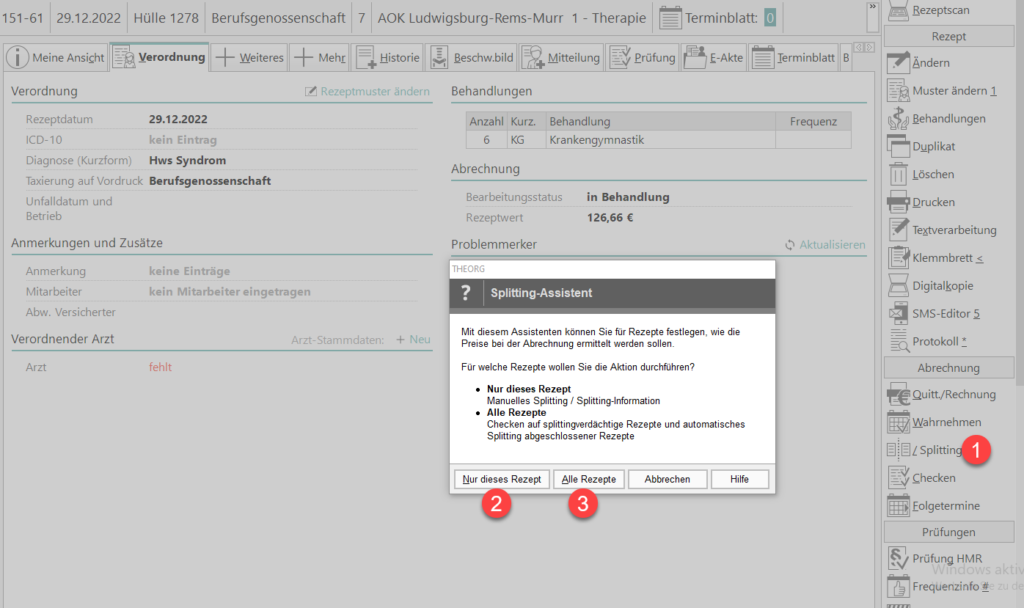Switch to the Historie tab

(x=388, y=58)
